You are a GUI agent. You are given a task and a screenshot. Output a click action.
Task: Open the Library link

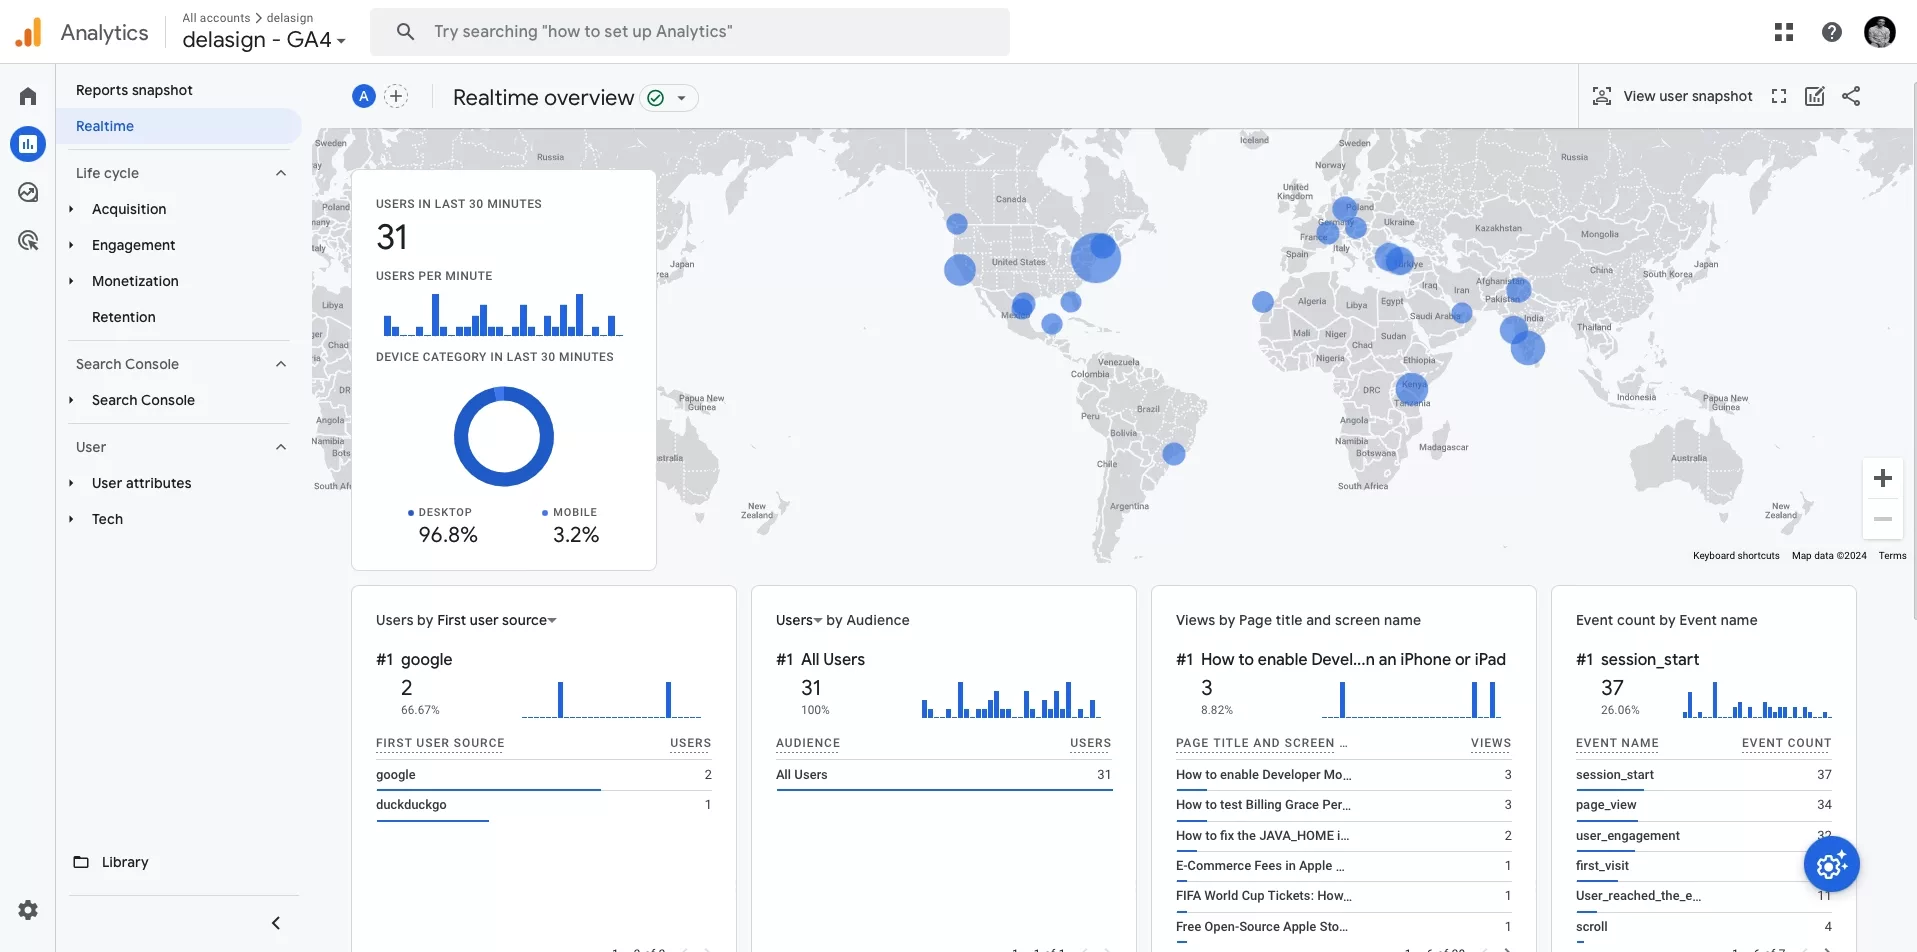[124, 862]
